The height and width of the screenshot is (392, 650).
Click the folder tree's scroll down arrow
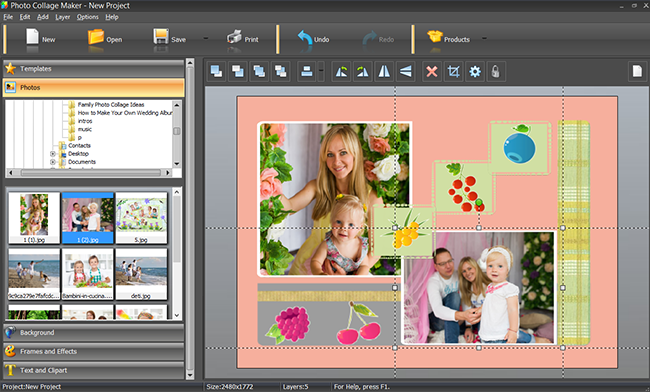(177, 164)
